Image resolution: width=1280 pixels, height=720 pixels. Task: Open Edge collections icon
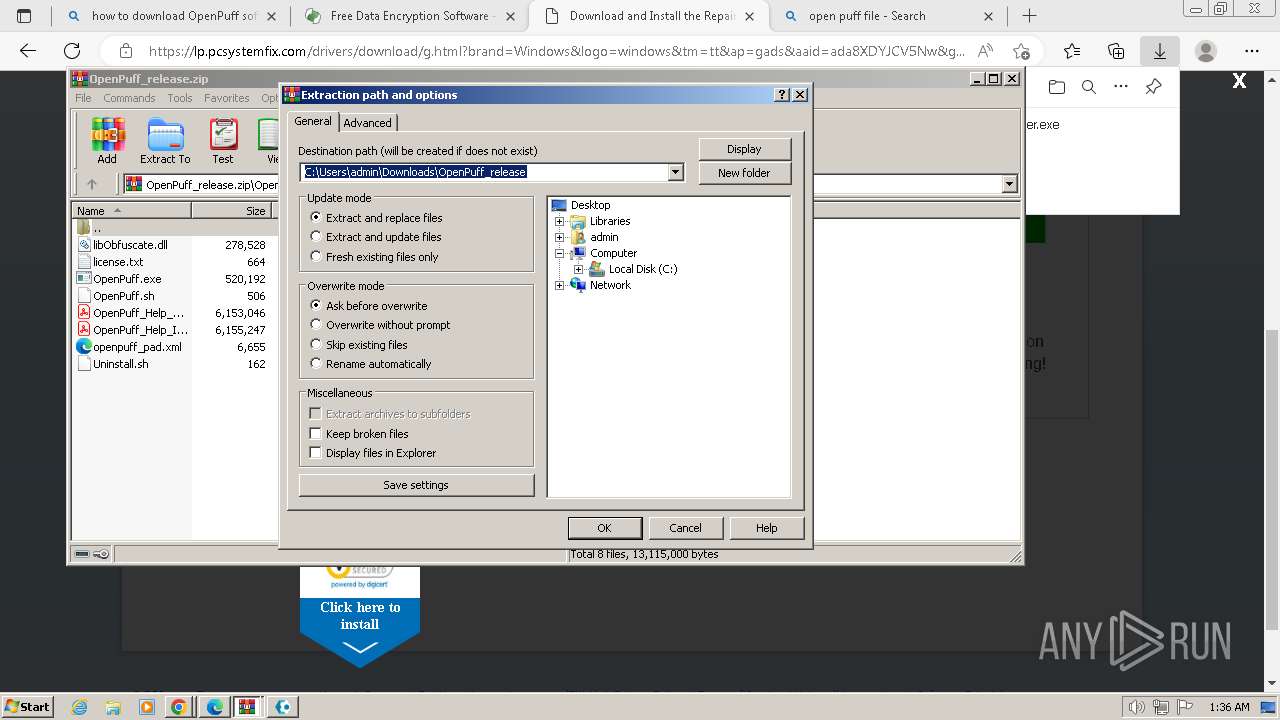1116,51
